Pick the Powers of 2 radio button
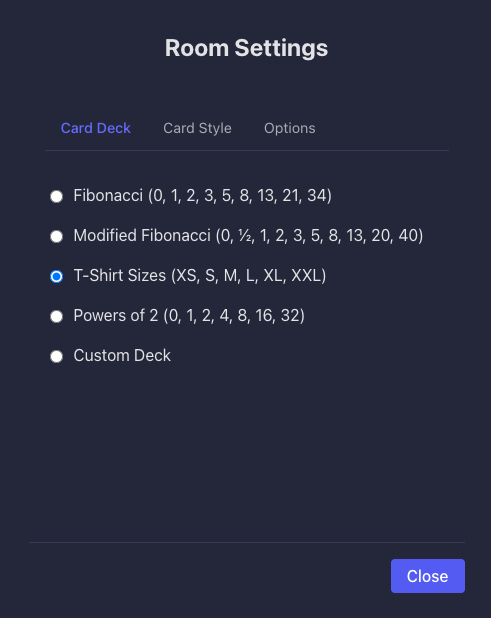Image resolution: width=491 pixels, height=618 pixels. (x=56, y=316)
